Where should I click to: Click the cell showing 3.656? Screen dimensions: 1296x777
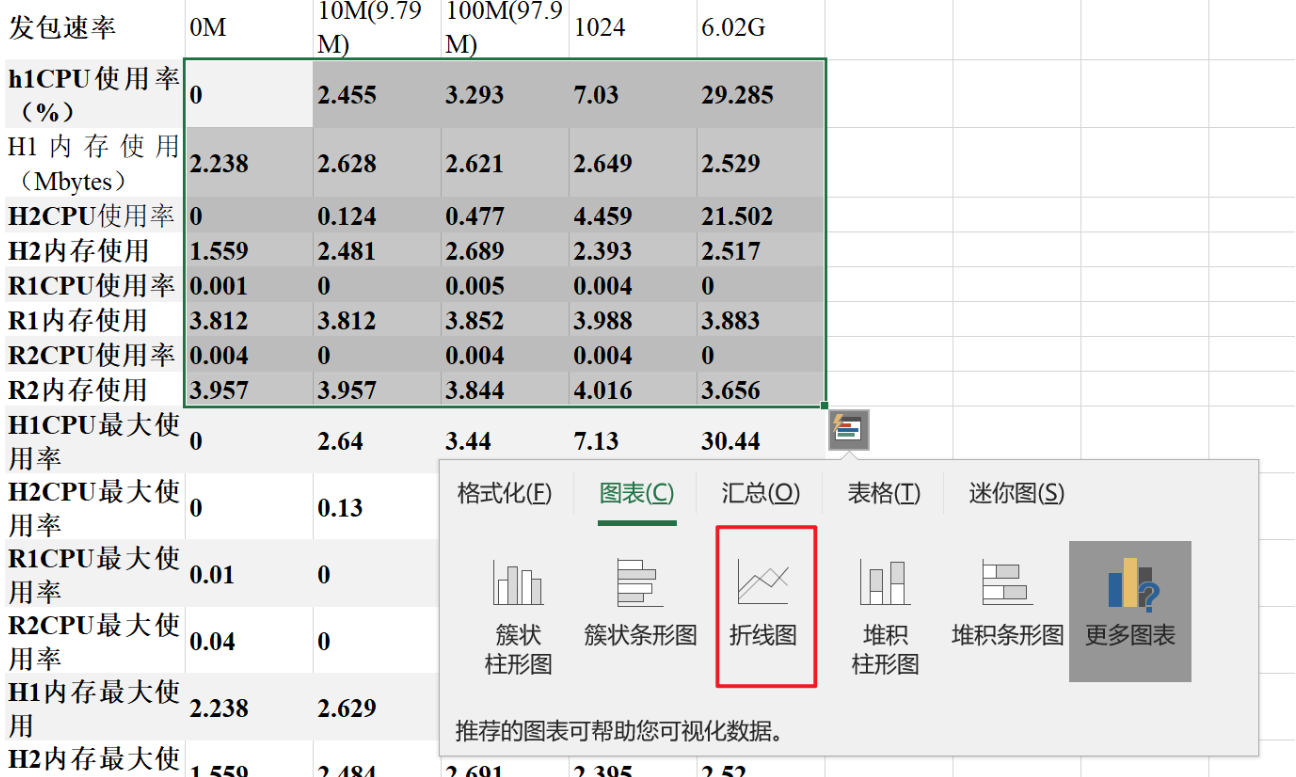click(760, 390)
